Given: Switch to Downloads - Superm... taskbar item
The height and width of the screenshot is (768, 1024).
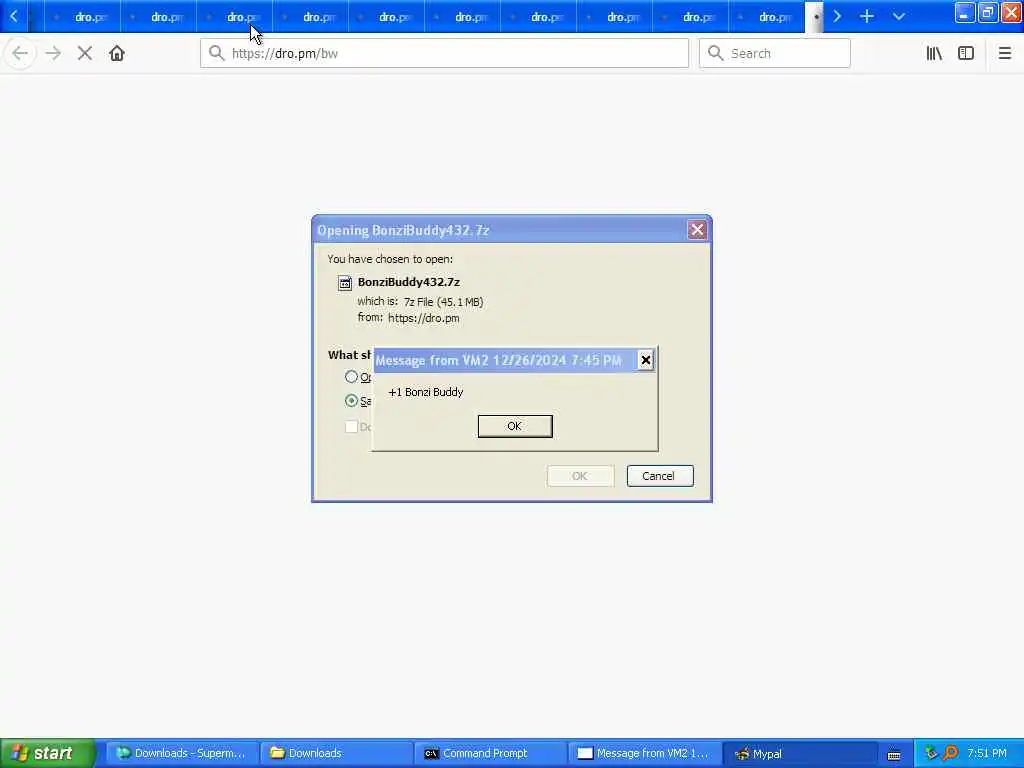Looking at the screenshot, I should (182, 754).
